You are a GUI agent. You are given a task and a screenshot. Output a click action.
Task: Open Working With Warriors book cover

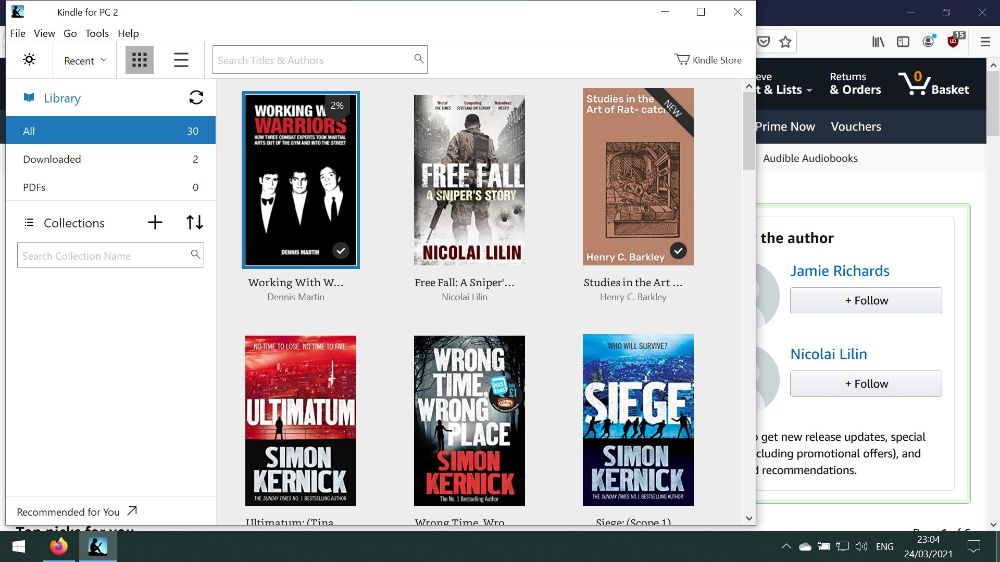point(300,179)
